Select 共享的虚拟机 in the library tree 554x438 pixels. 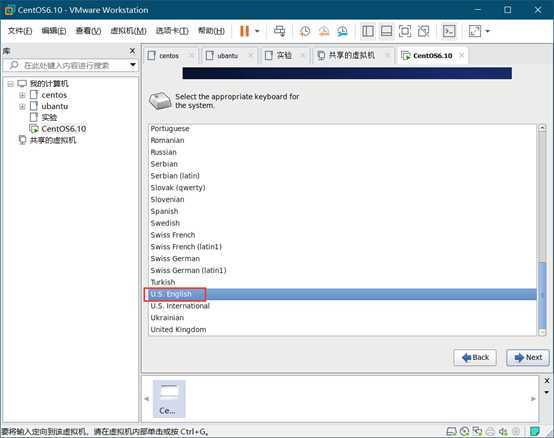tap(53, 140)
